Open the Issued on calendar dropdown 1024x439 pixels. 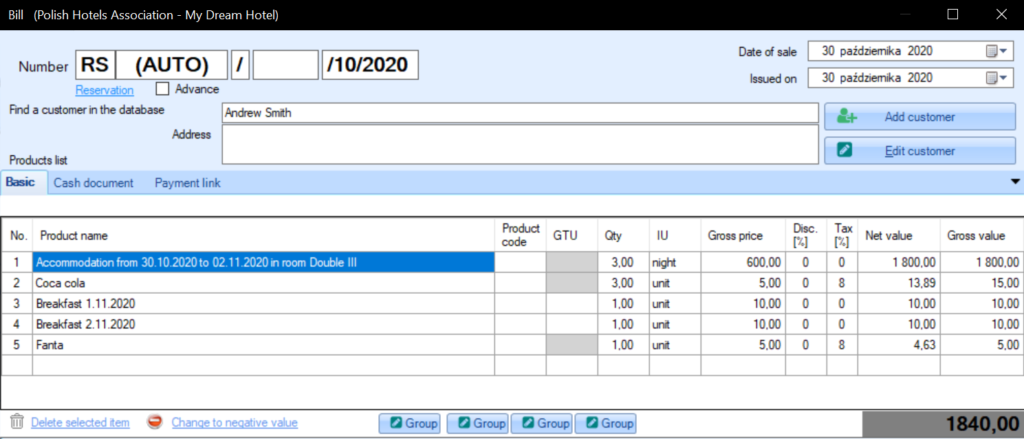pyautogui.click(x=997, y=78)
